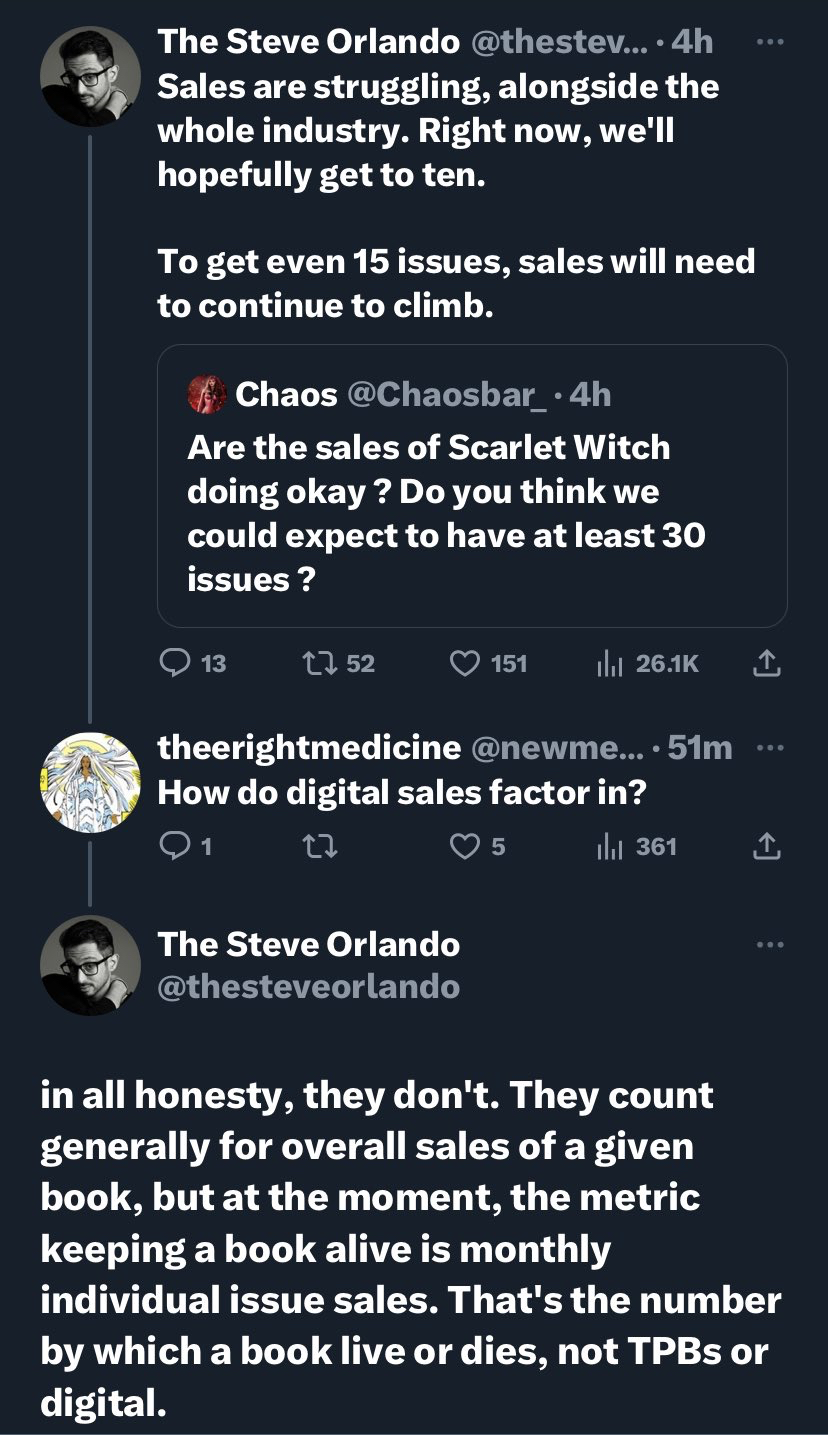Share theerightmedicine's reply tweet
Viewport: 828px width, 1435px height.
coord(765,847)
